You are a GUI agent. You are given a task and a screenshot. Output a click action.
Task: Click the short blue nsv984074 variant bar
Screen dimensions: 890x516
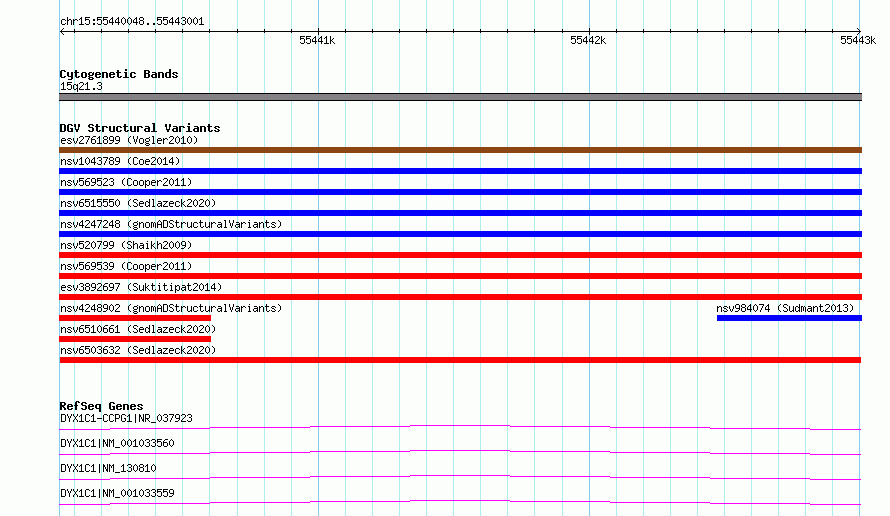pos(790,318)
